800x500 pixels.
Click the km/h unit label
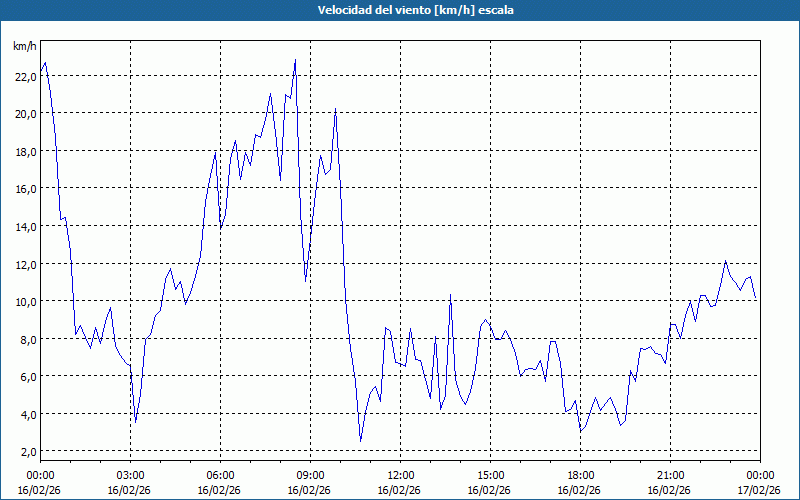[25, 47]
